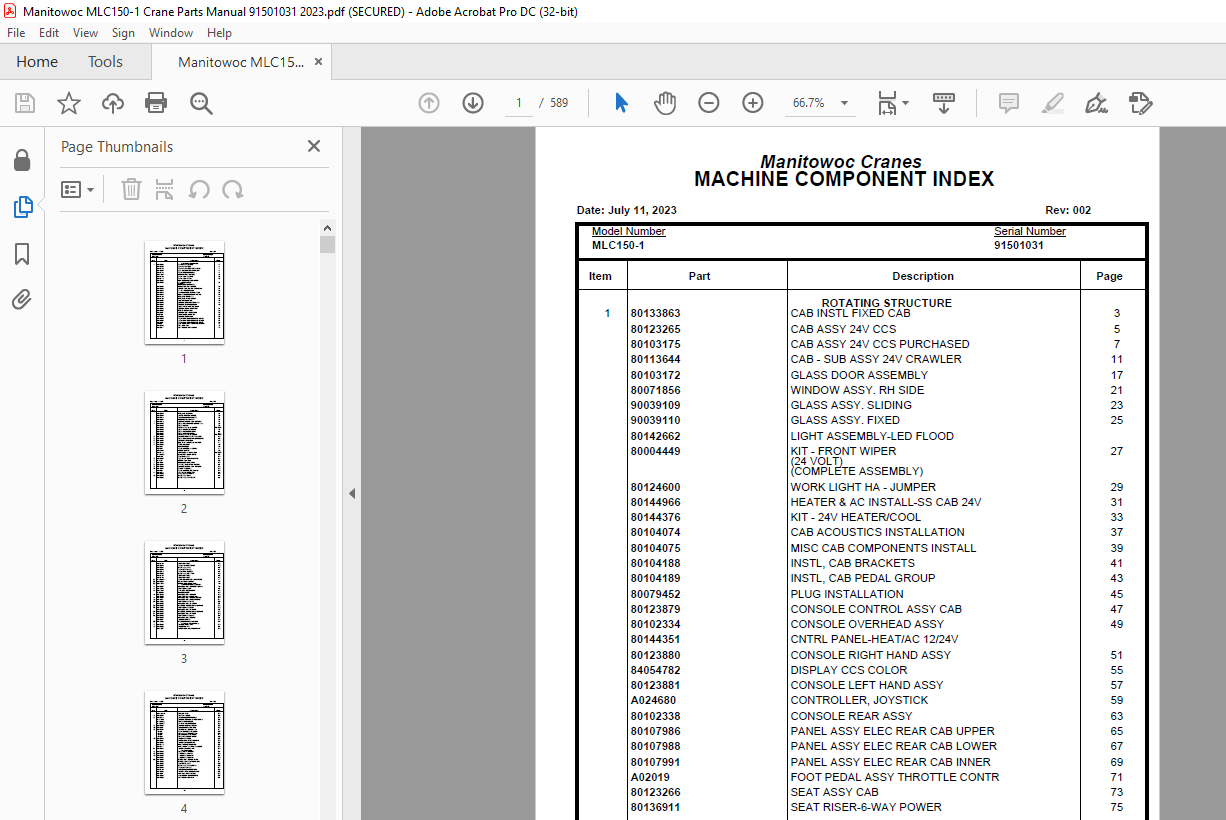Activate the hand pan tool
The width and height of the screenshot is (1226, 820).
(665, 103)
